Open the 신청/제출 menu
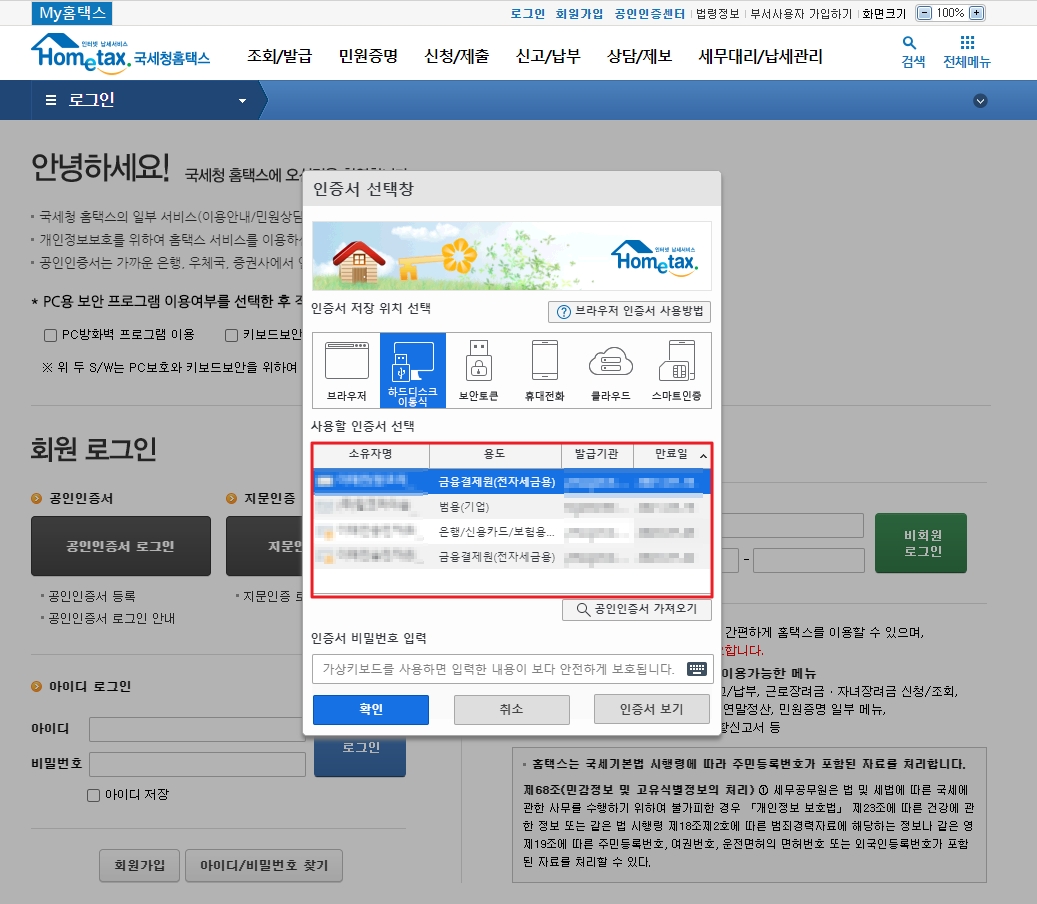This screenshot has height=904, width=1037. tap(456, 56)
